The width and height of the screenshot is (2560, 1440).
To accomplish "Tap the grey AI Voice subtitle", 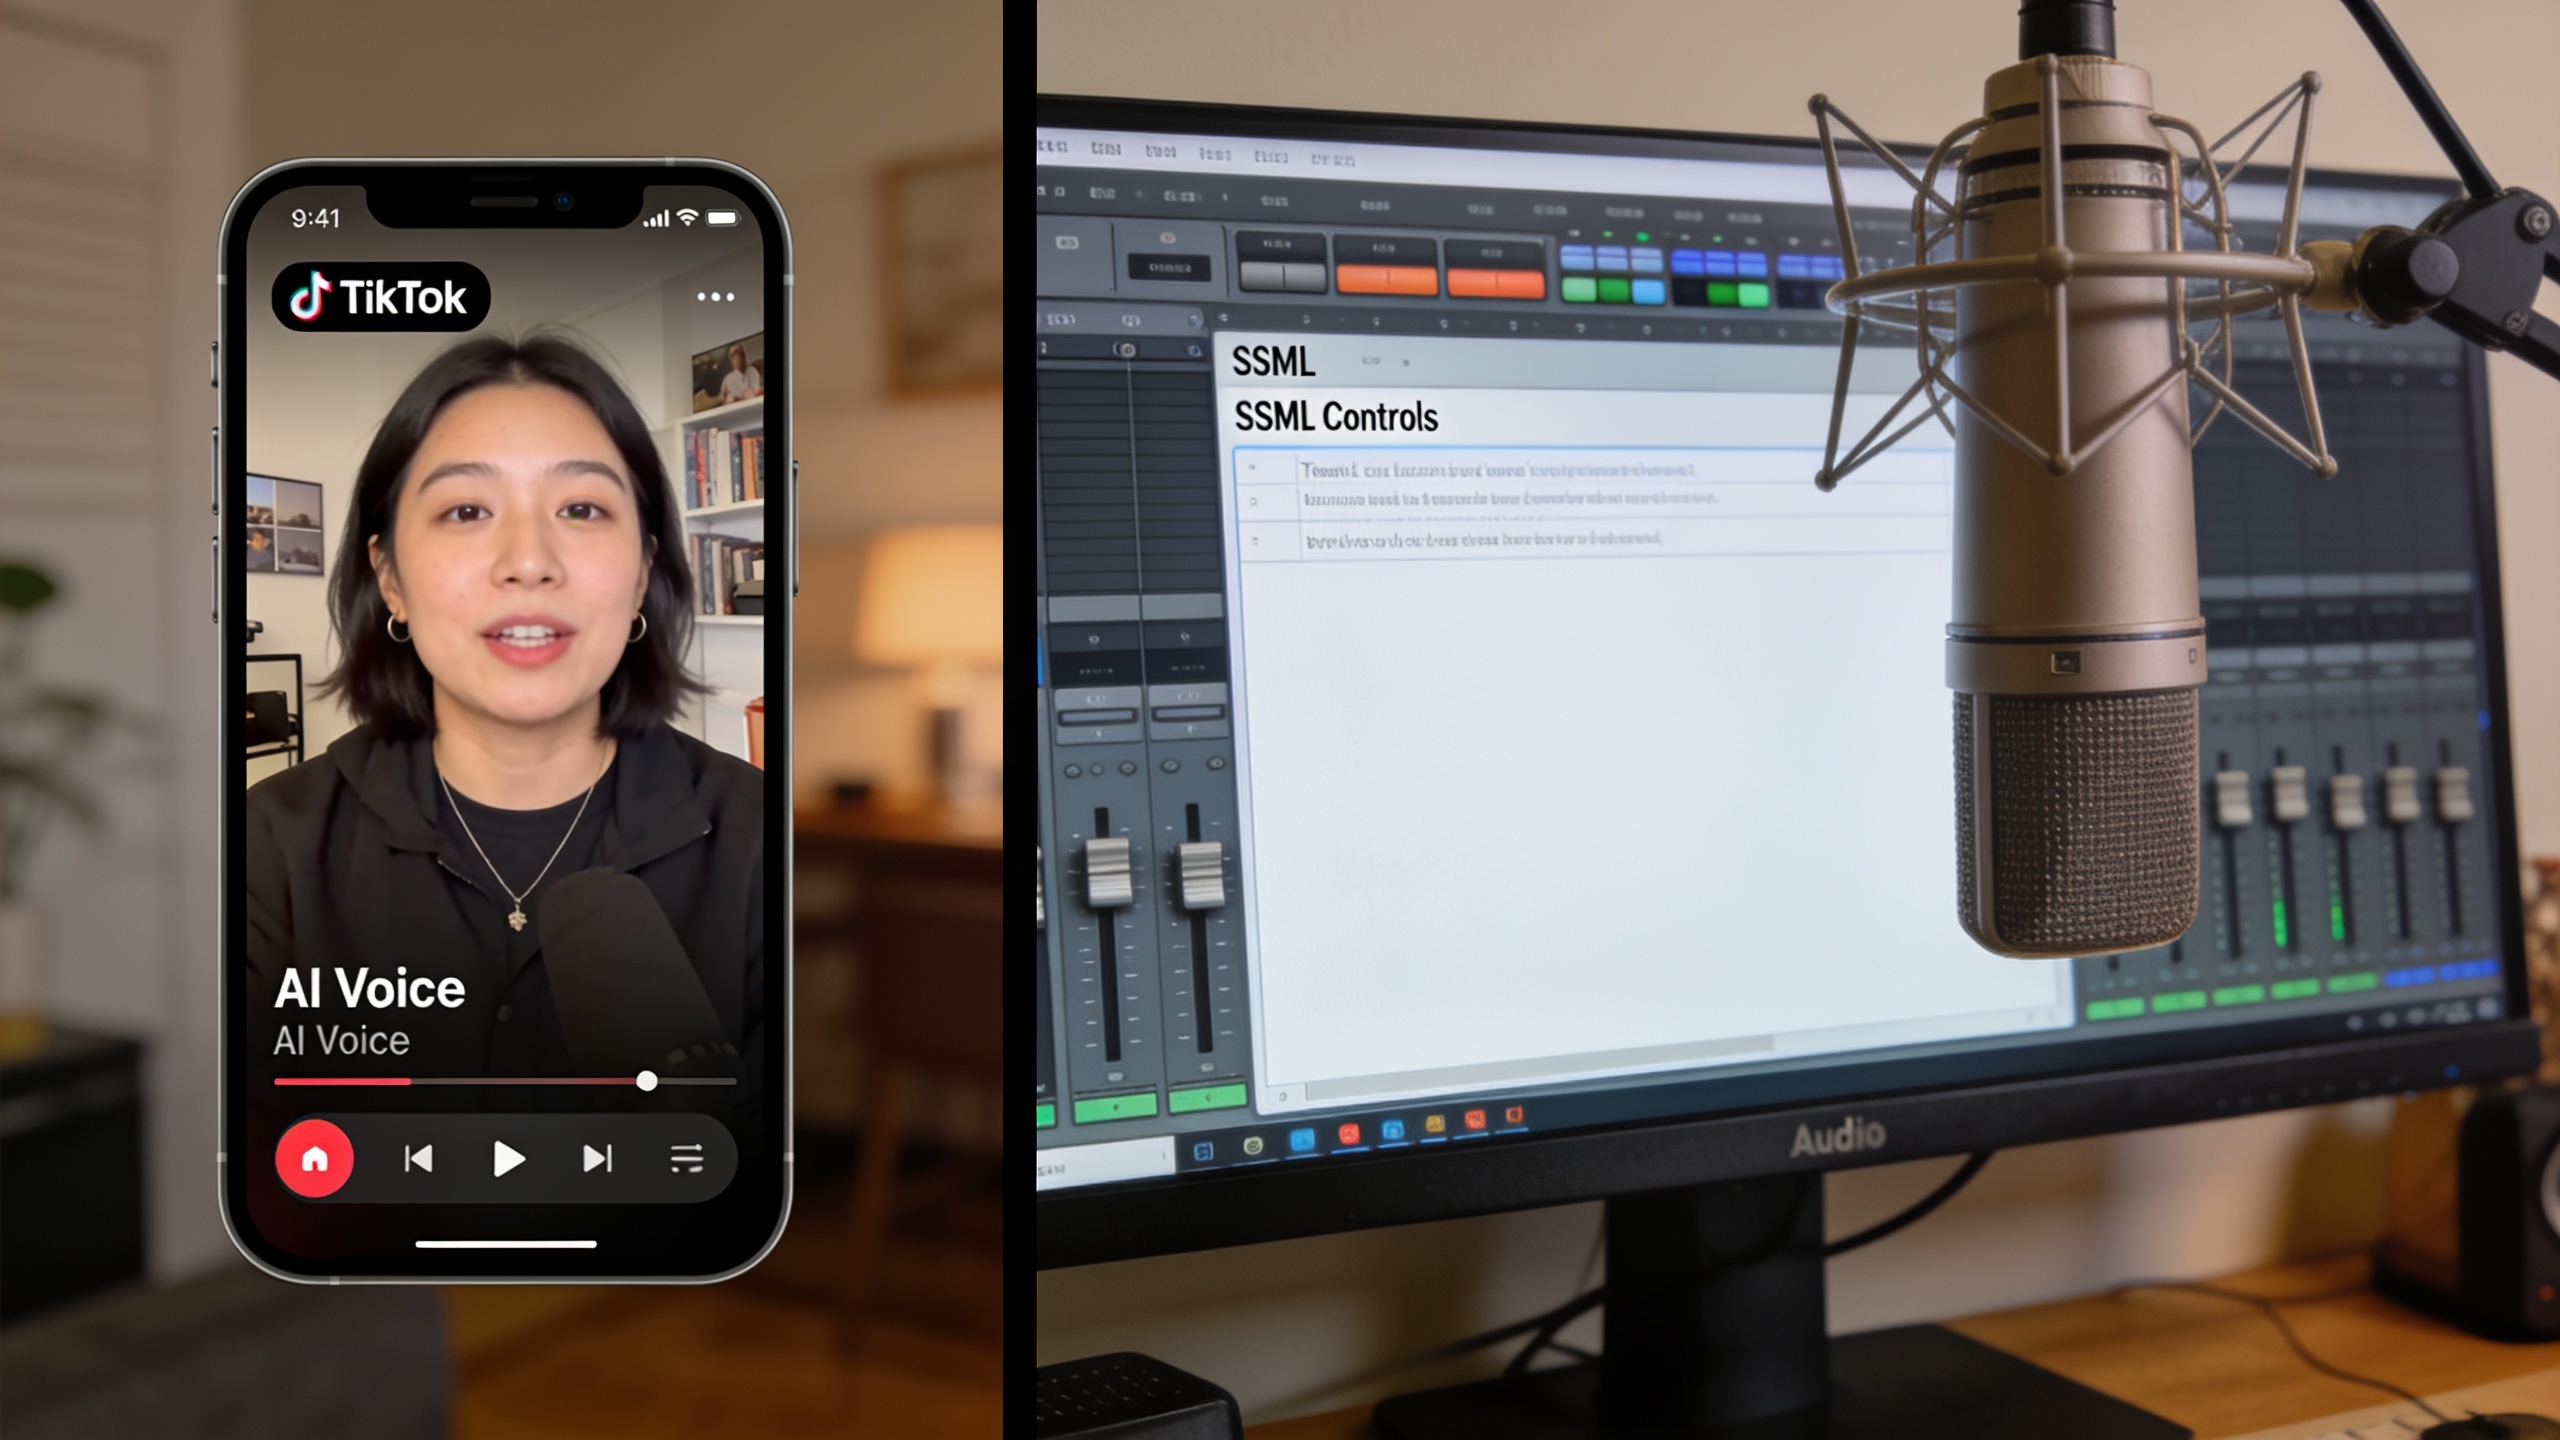I will (341, 1041).
